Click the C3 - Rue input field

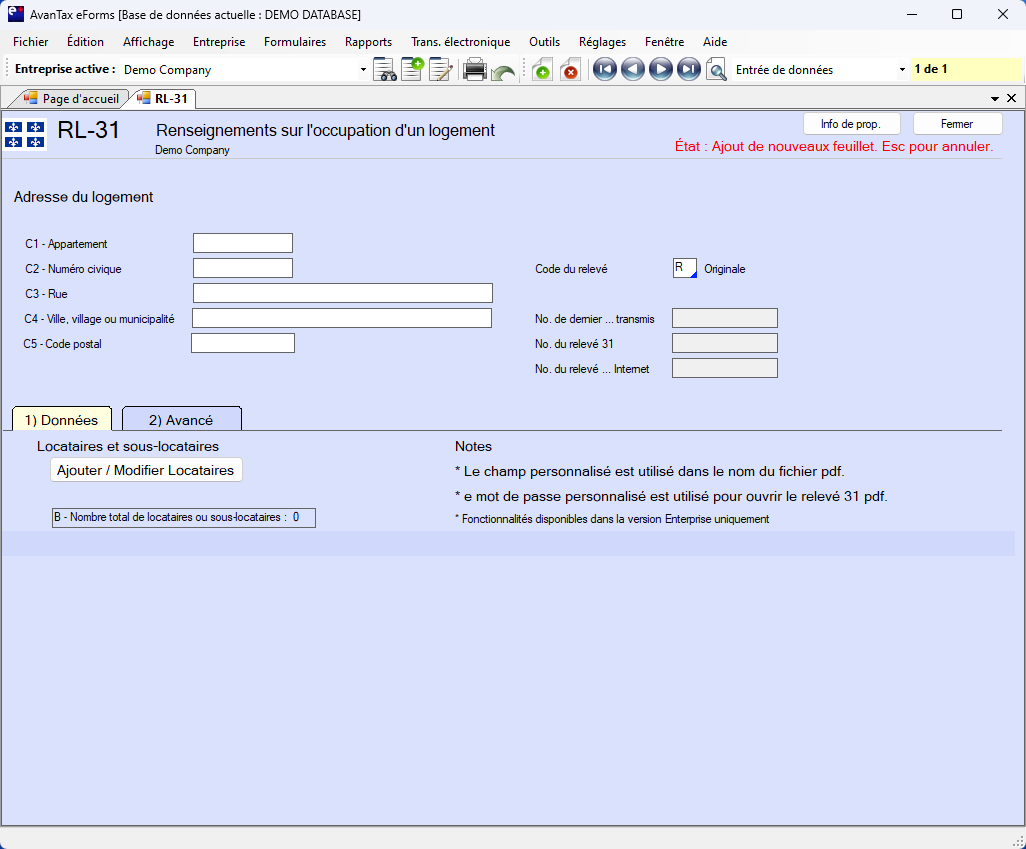pyautogui.click(x=342, y=293)
